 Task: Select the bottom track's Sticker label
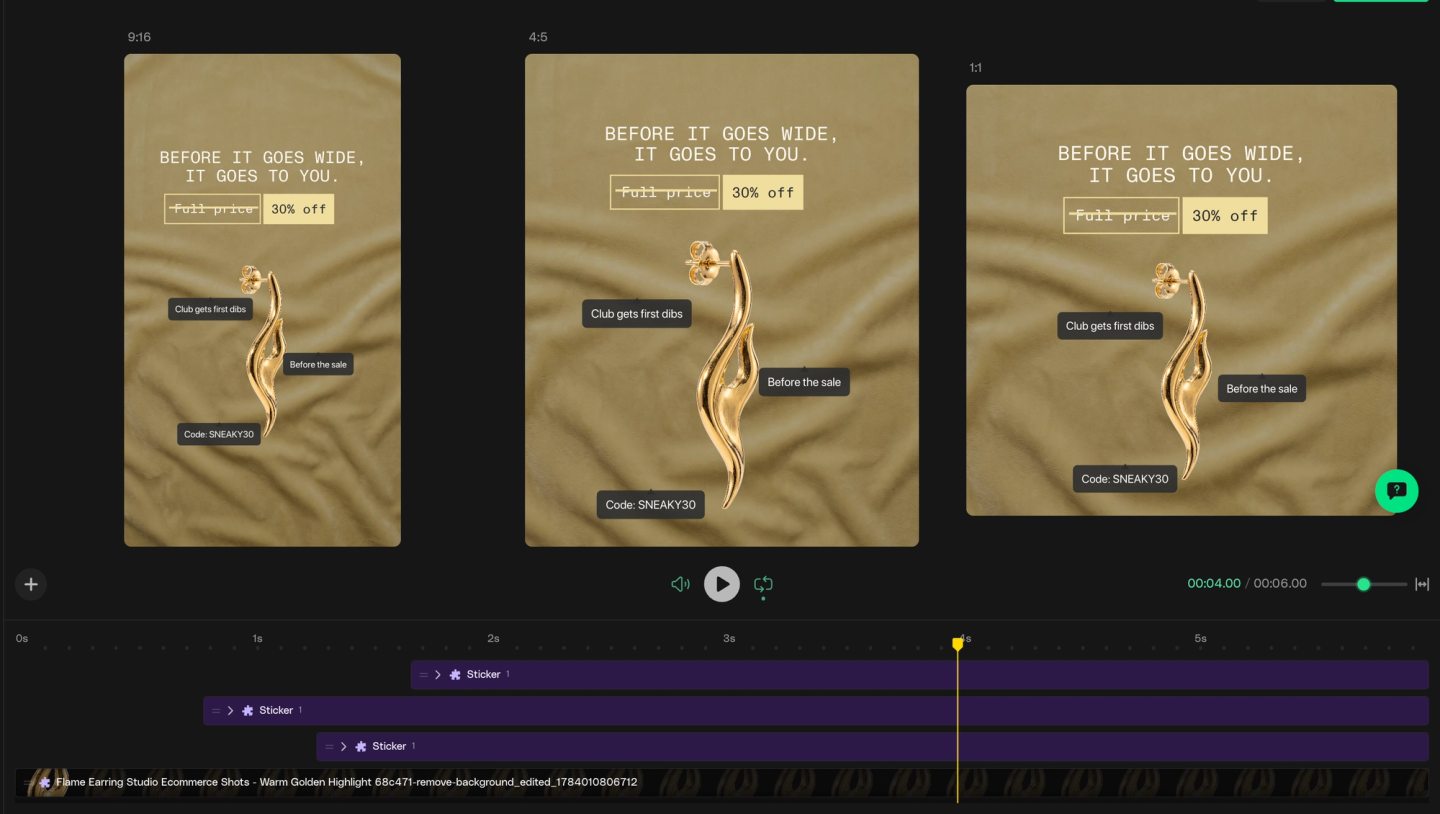389,747
